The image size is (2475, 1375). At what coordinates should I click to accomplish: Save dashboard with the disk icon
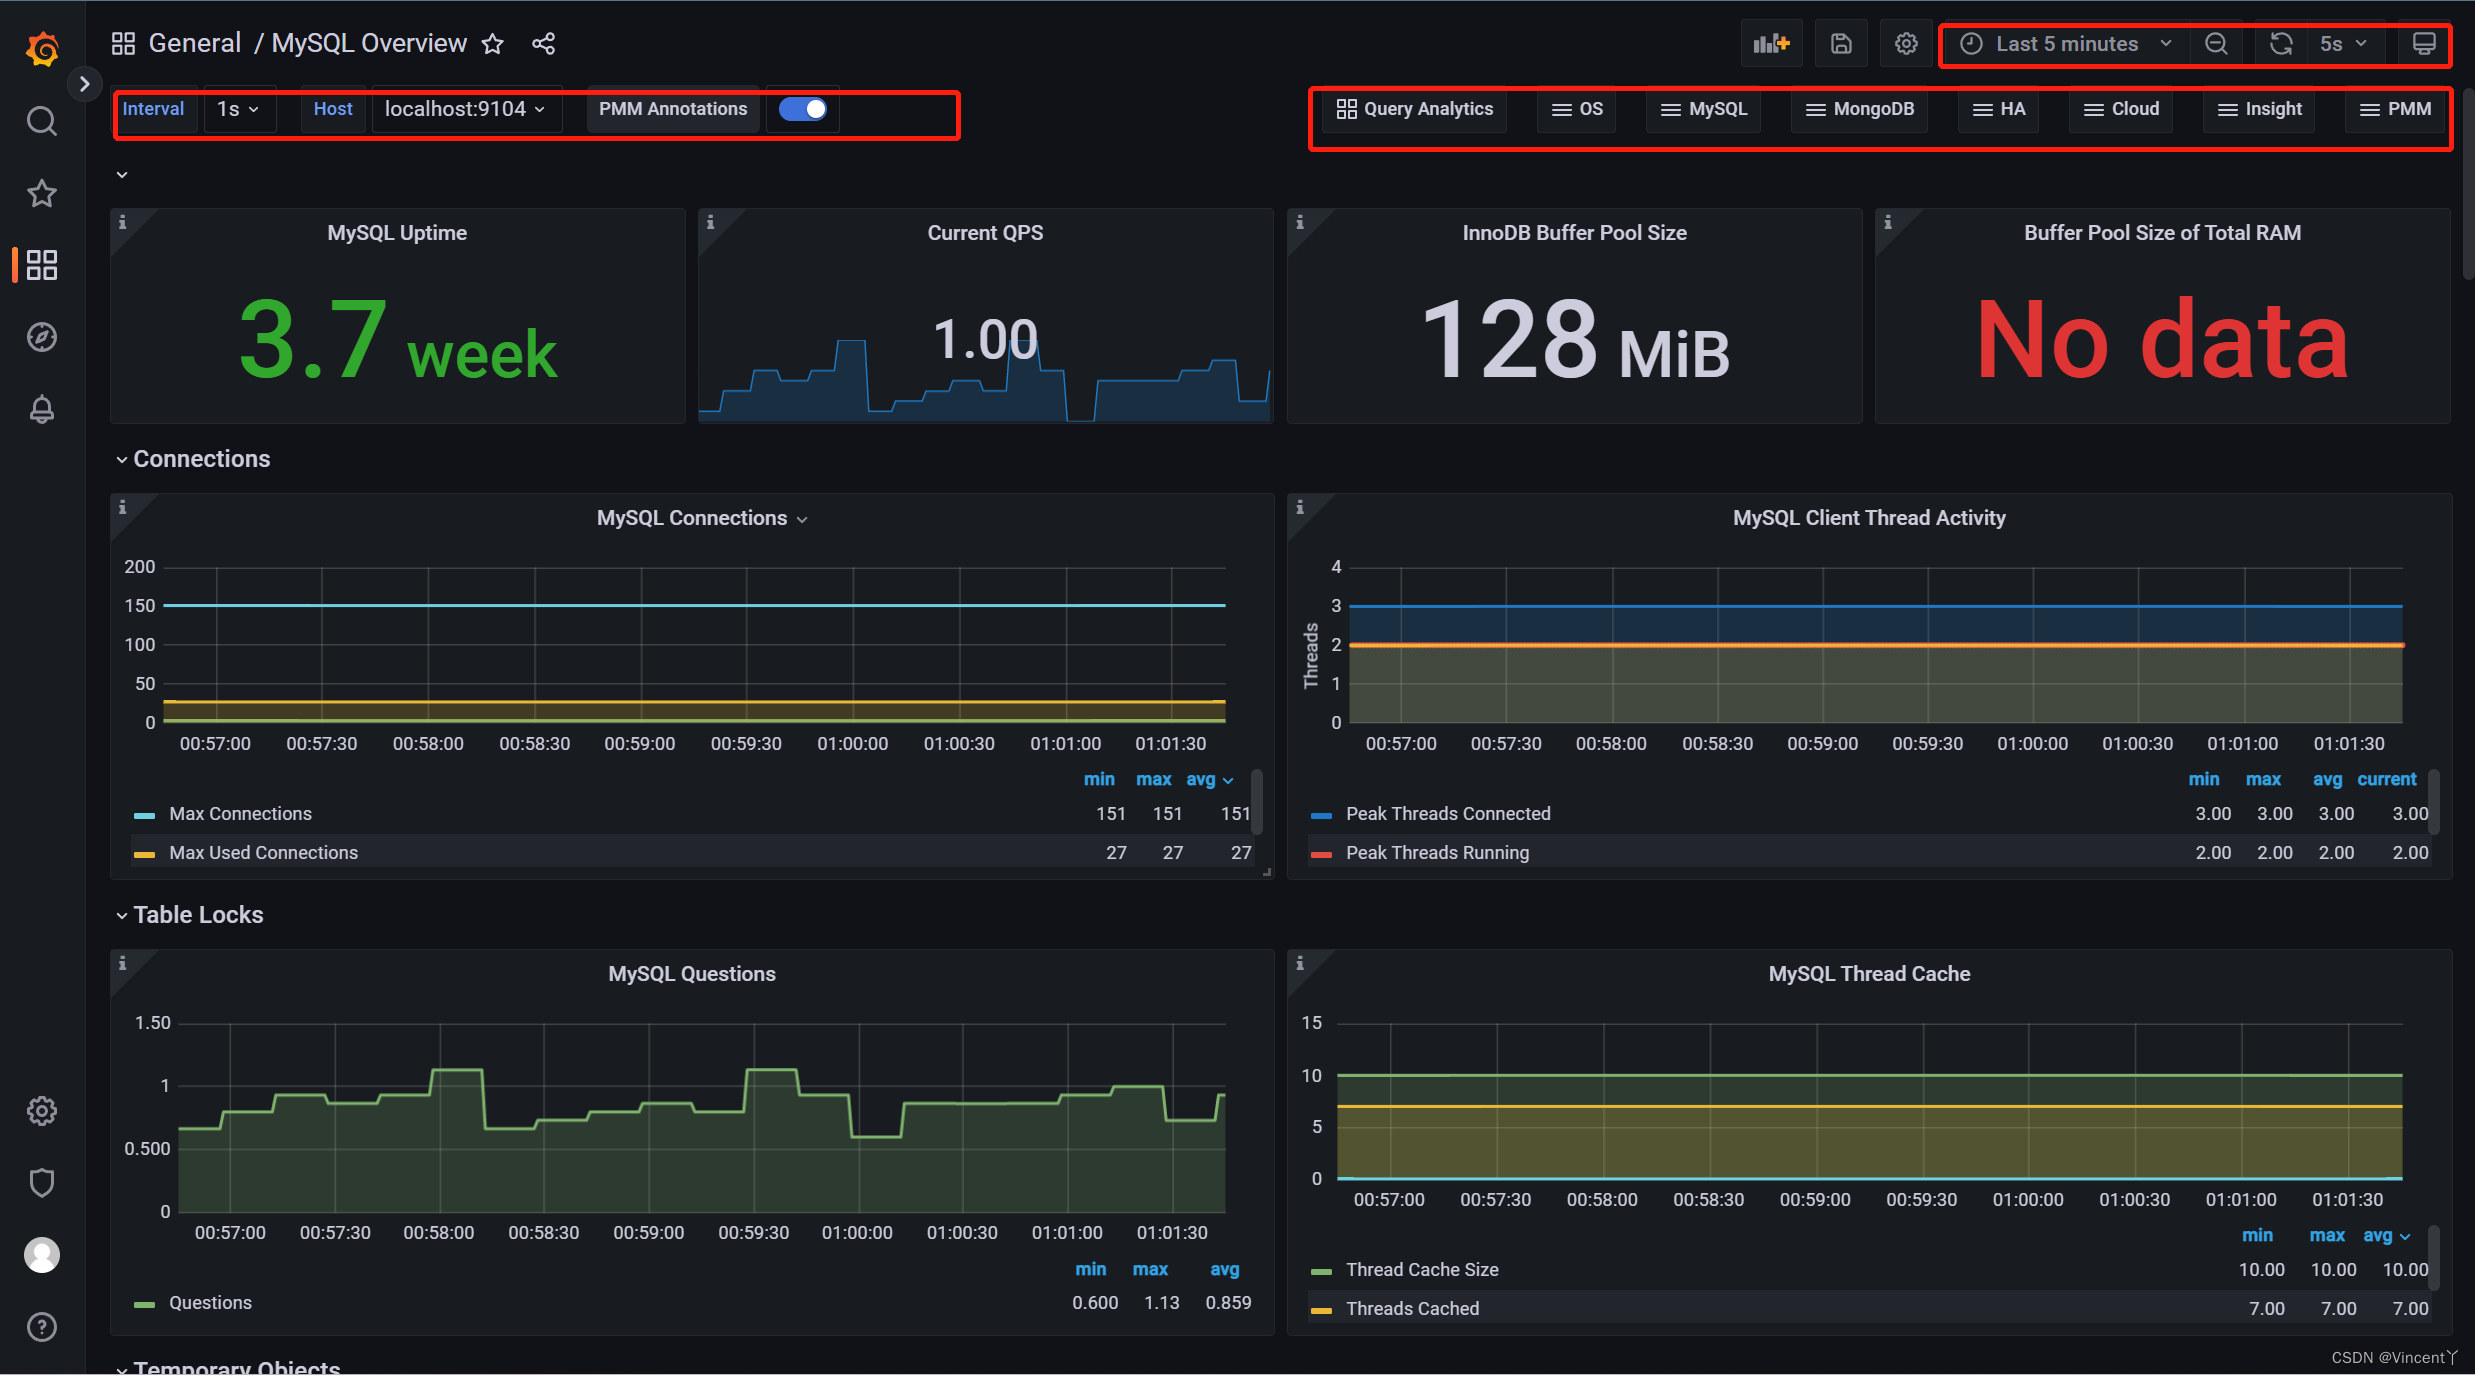pos(1841,44)
